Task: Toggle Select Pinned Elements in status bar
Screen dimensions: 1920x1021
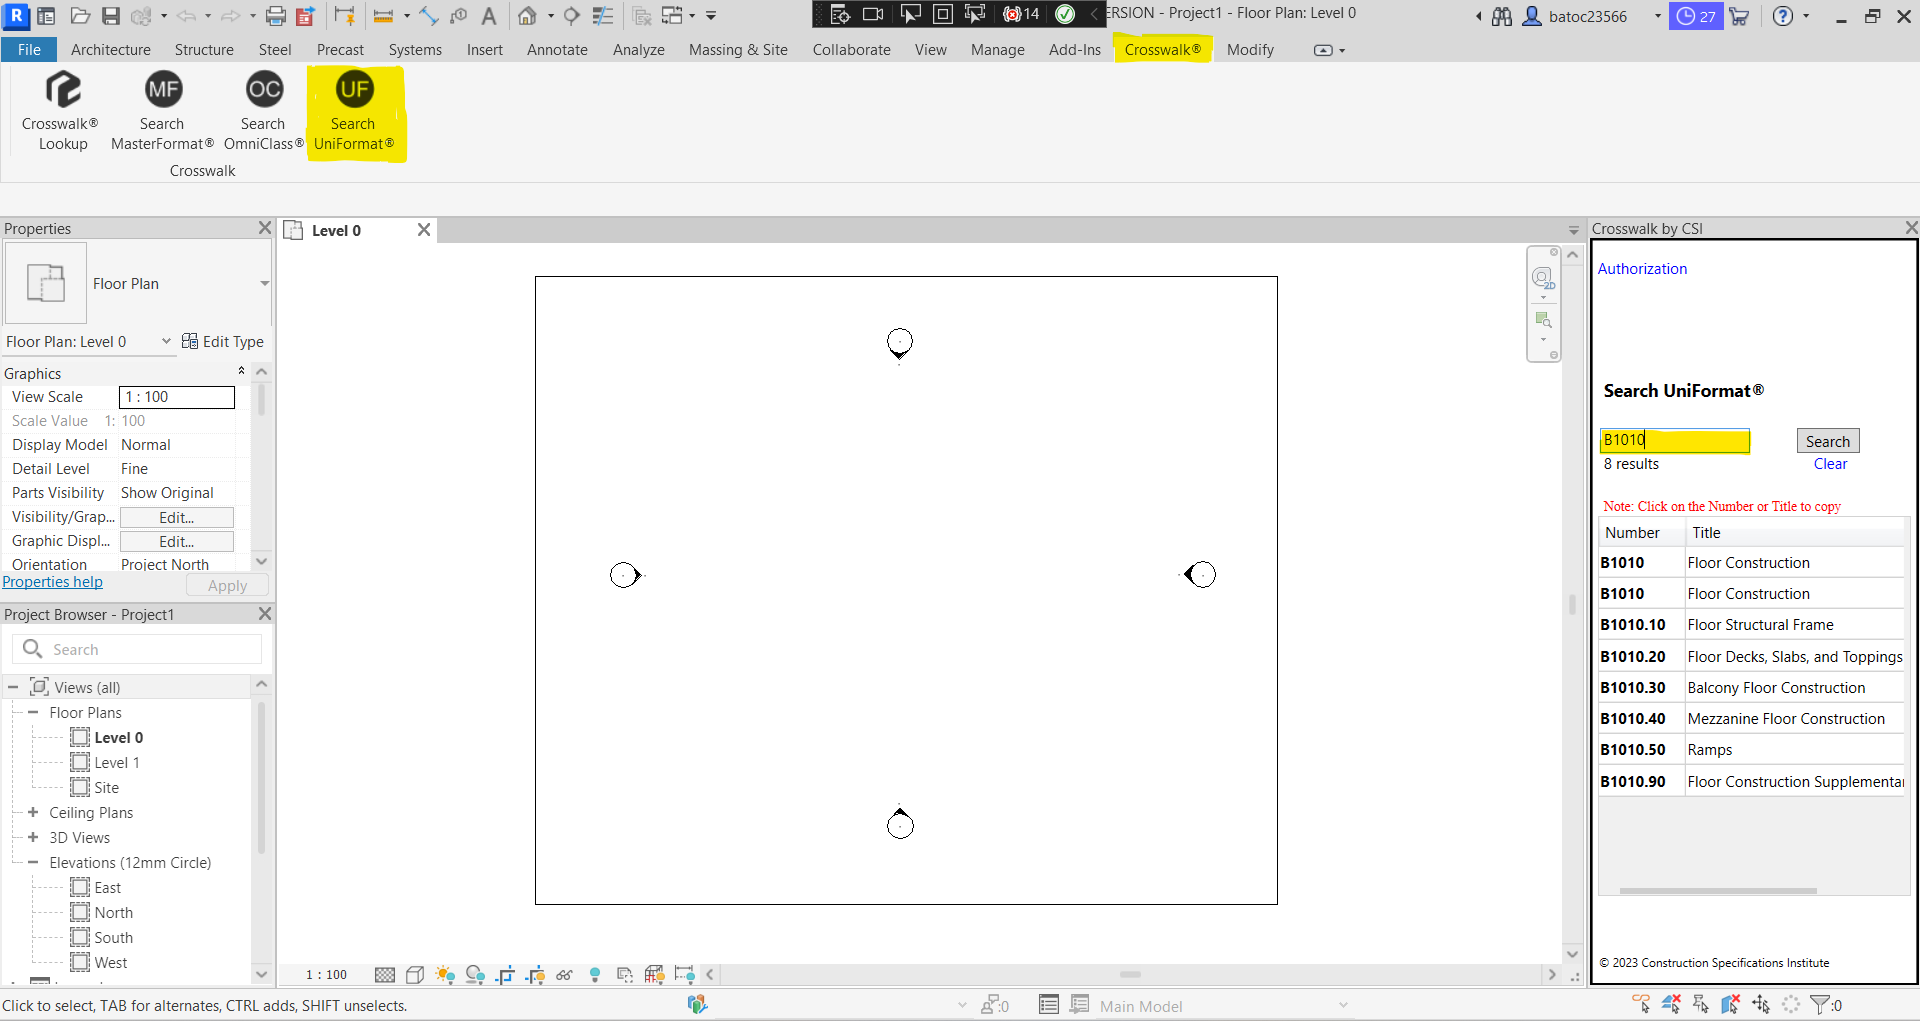Action: (1701, 1004)
